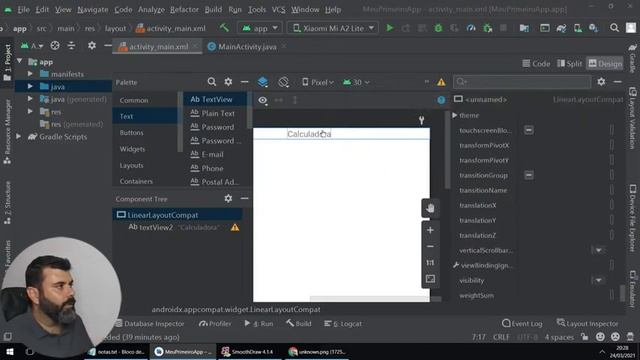Open the Refactor menu
This screenshot has height=360, width=640.
click(x=184, y=9)
